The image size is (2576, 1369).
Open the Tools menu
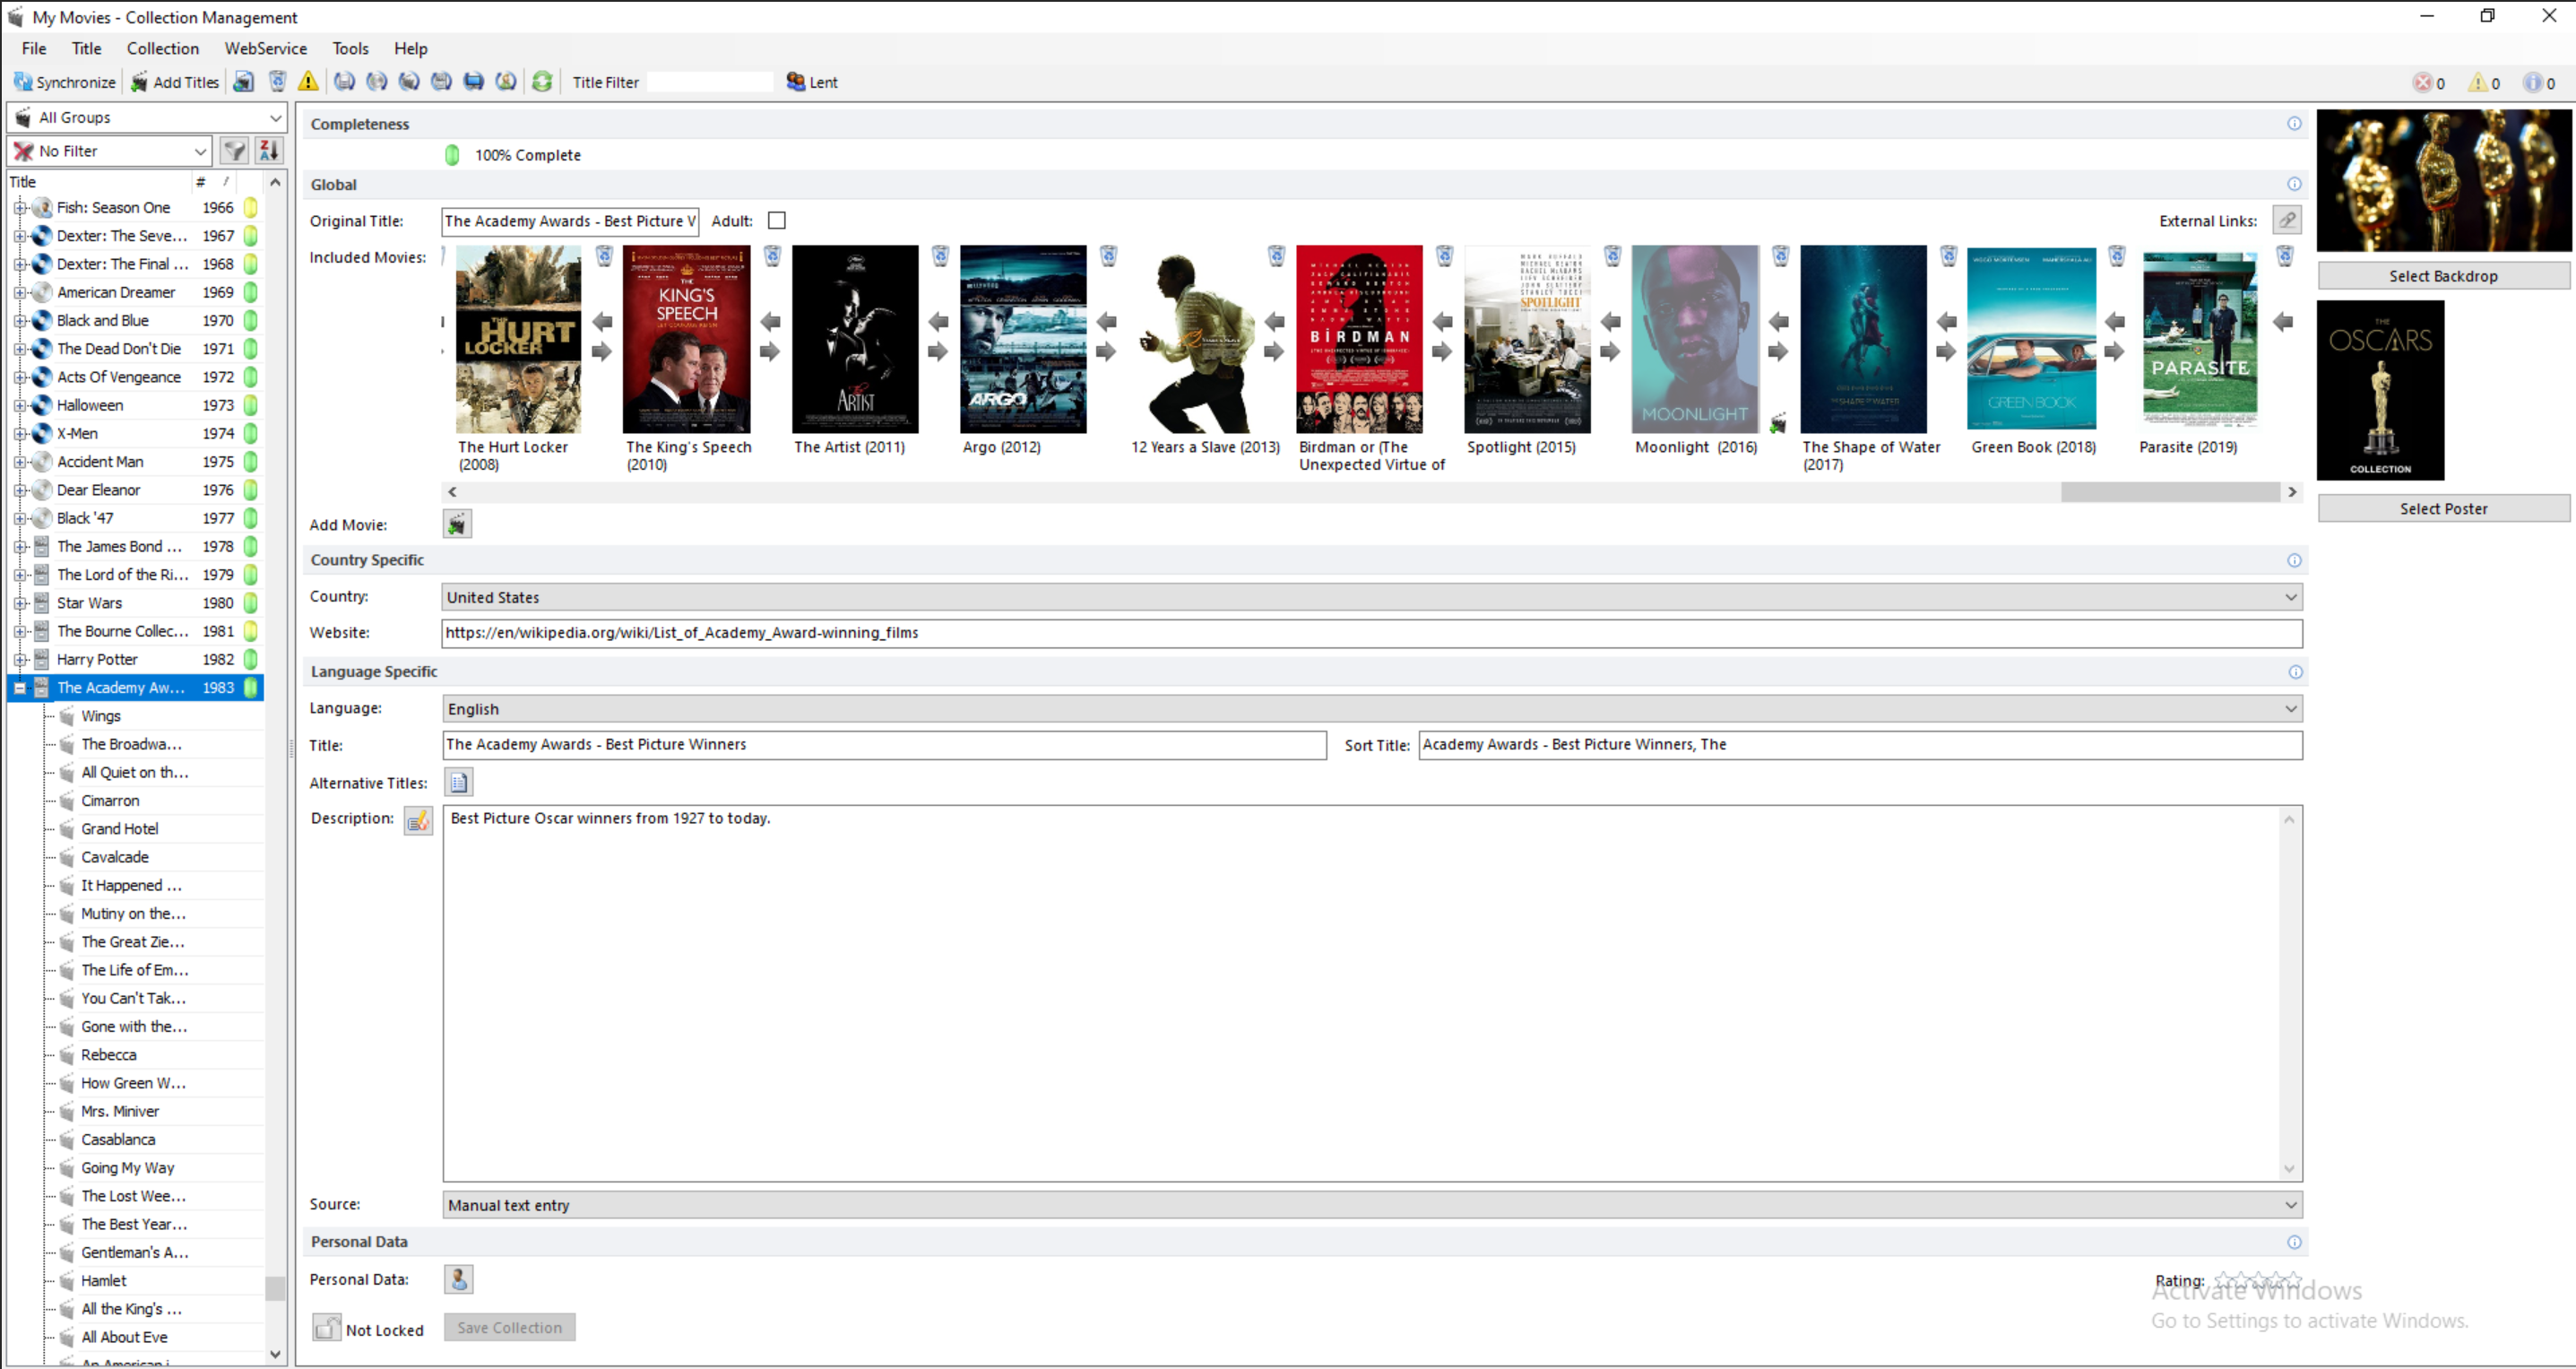click(x=351, y=48)
